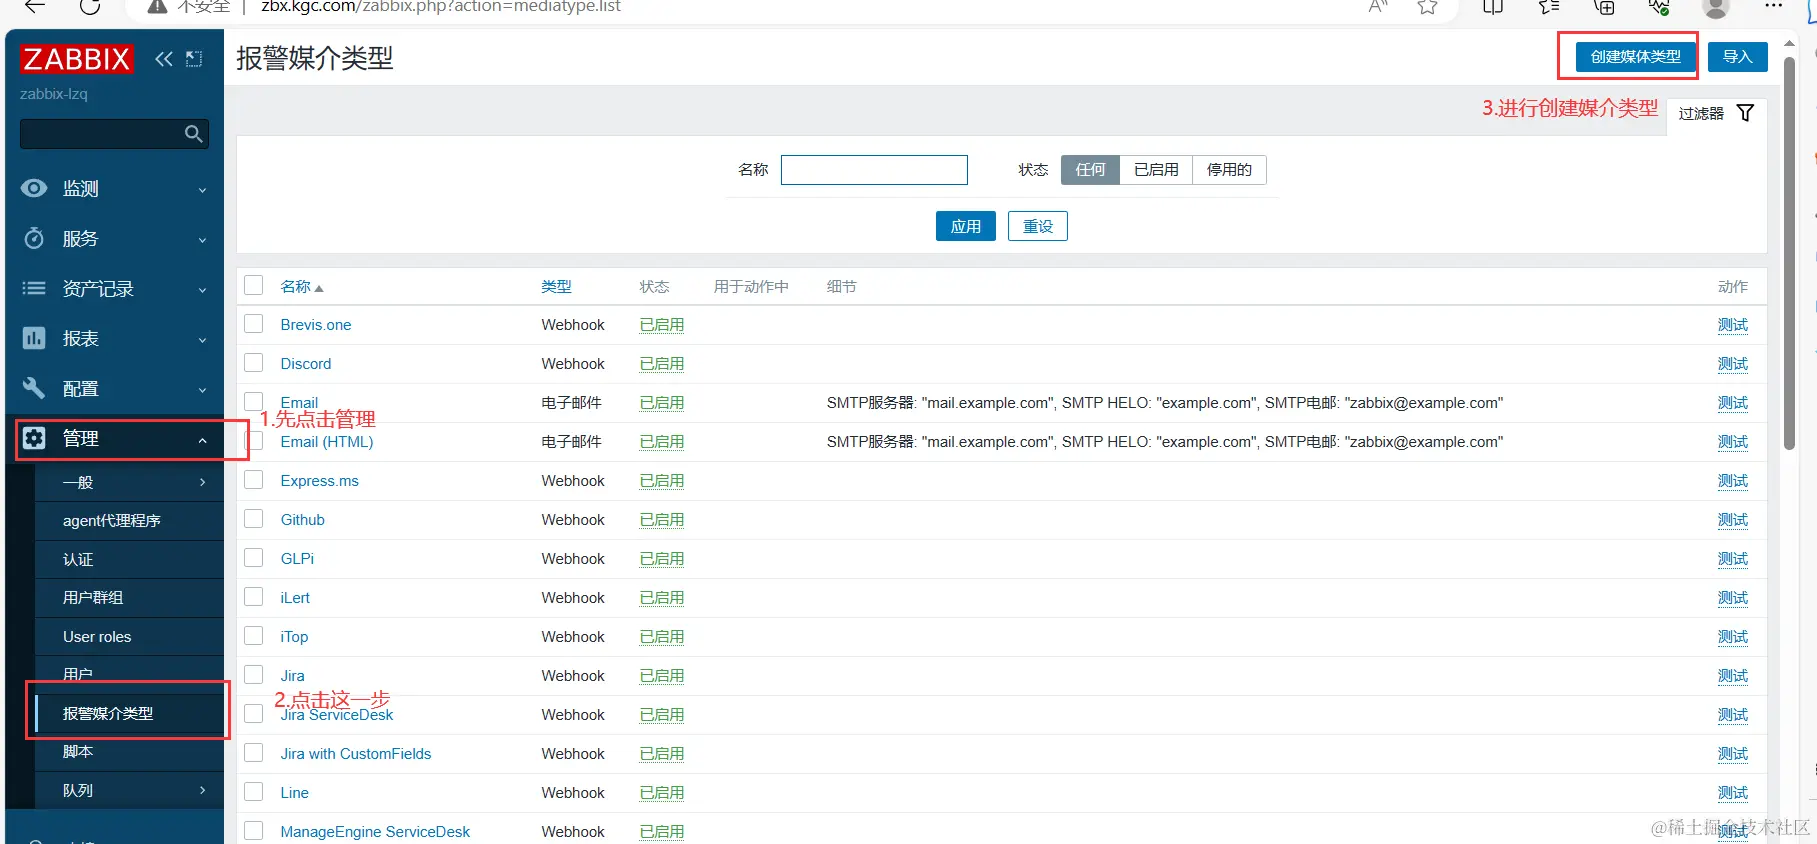1817x844 pixels.
Task: Toggle the 已启用 status in the GLPi row
Action: coord(662,559)
